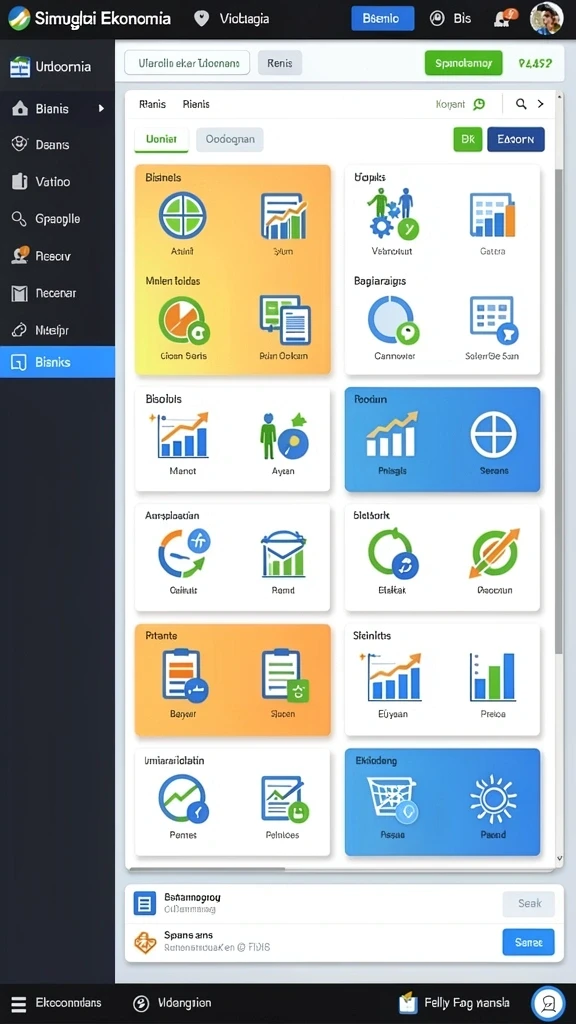Image resolution: width=576 pixels, height=1024 pixels.
Task: Select the Paend sun icon
Action: (493, 799)
